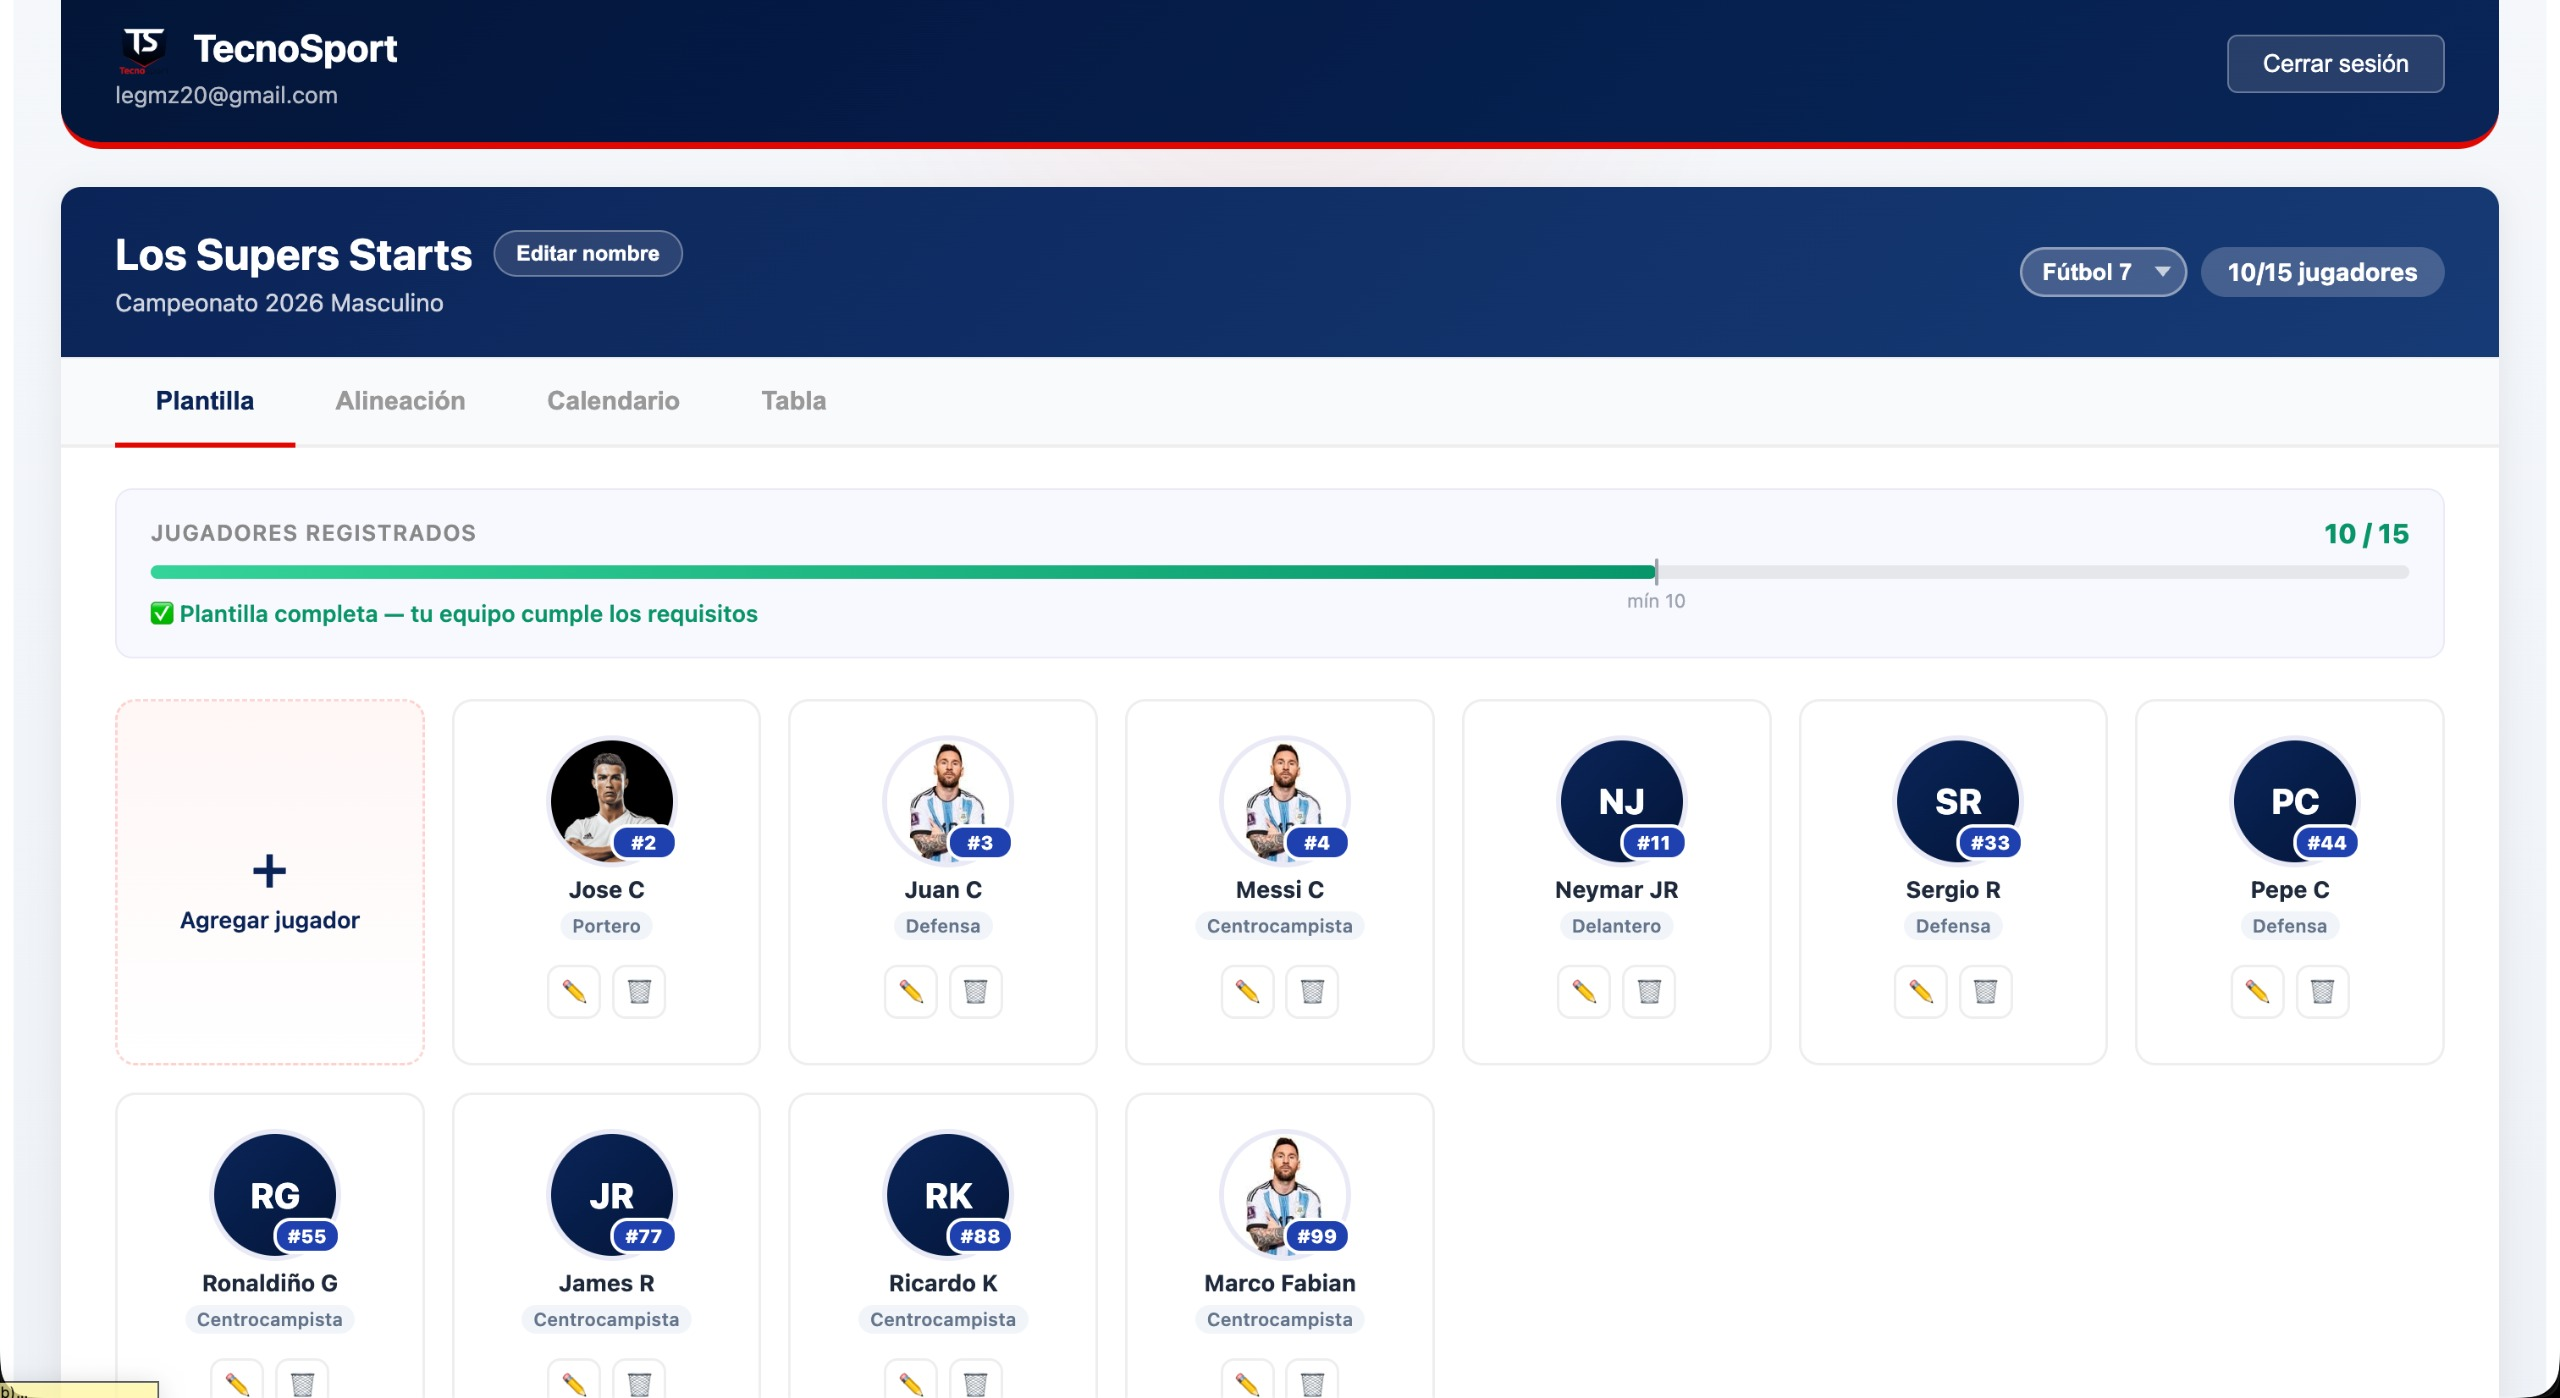The image size is (2560, 1398).
Task: Edit Messi C with pencil icon
Action: 1247,991
